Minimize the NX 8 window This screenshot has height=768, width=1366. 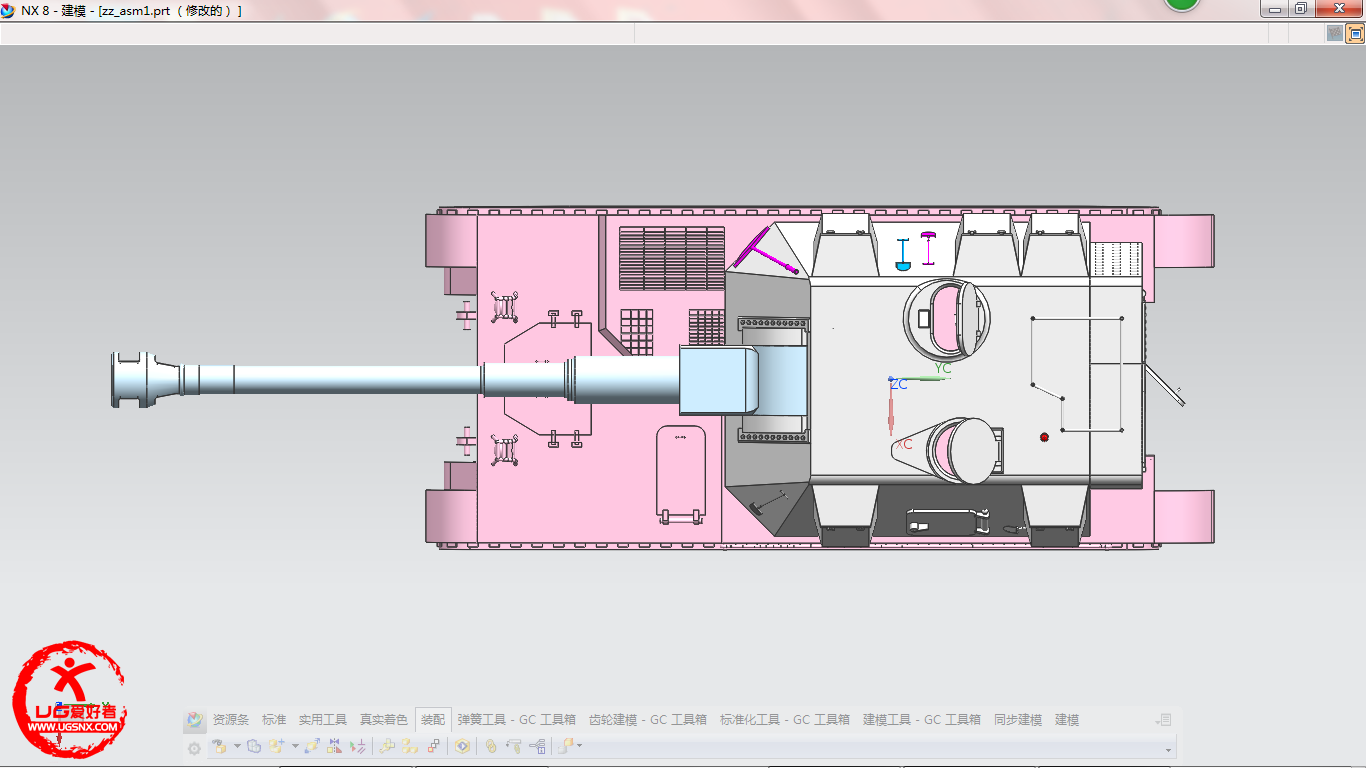coord(1274,8)
